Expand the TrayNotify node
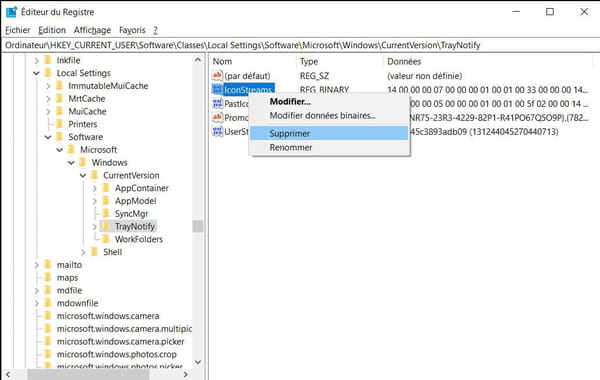The width and height of the screenshot is (600, 380). click(95, 227)
